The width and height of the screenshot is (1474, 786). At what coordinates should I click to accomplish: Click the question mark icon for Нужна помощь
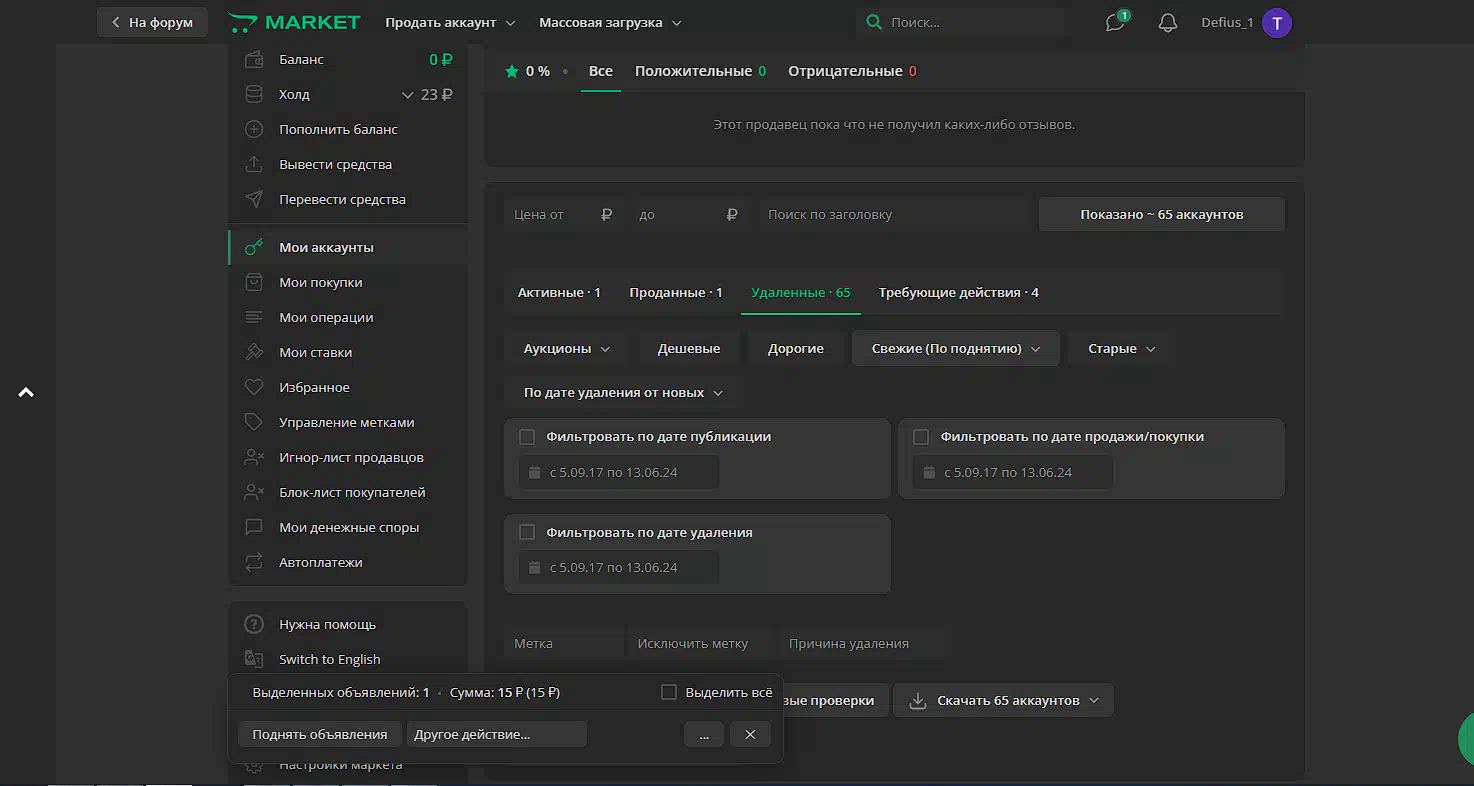coord(254,624)
